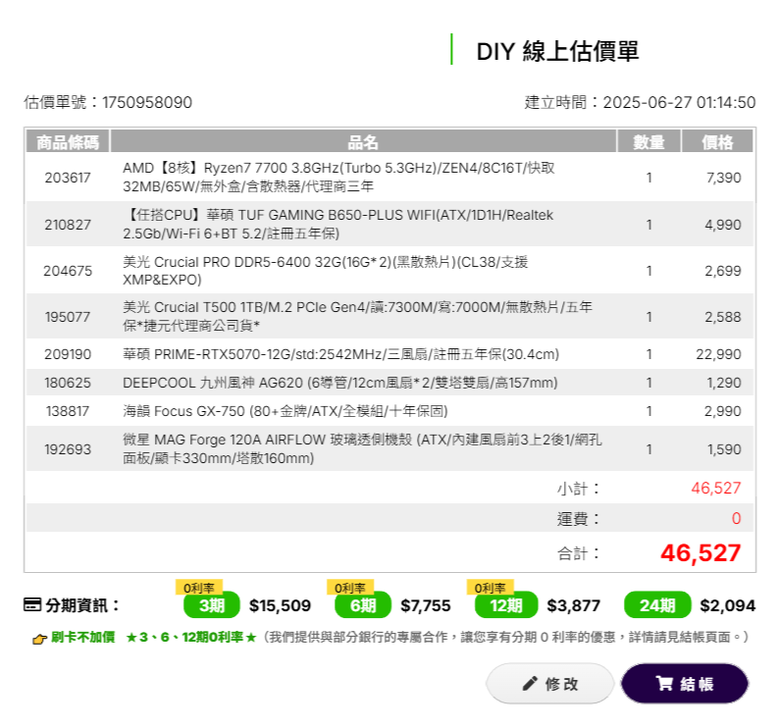
Task: Click the pointing hand icon before 刷卡不加價
Action: pyautogui.click(x=39, y=639)
